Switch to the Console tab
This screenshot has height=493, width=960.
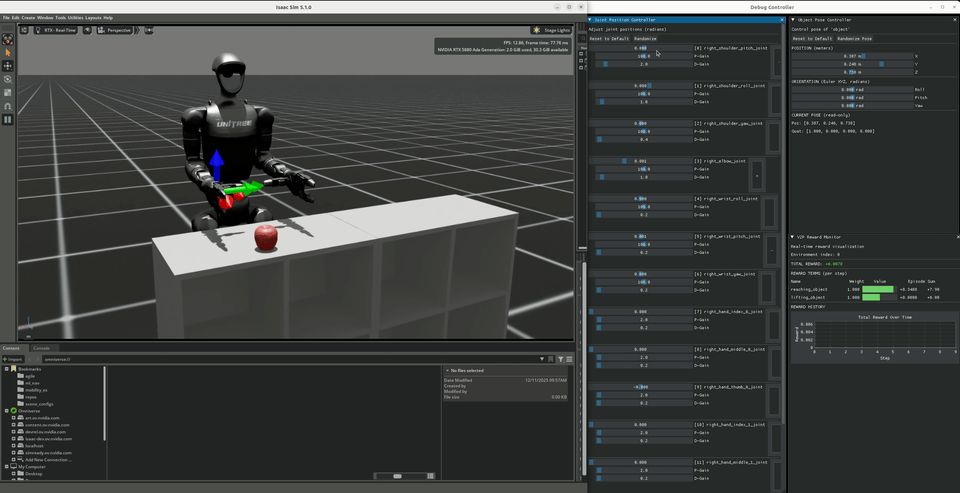point(42,348)
